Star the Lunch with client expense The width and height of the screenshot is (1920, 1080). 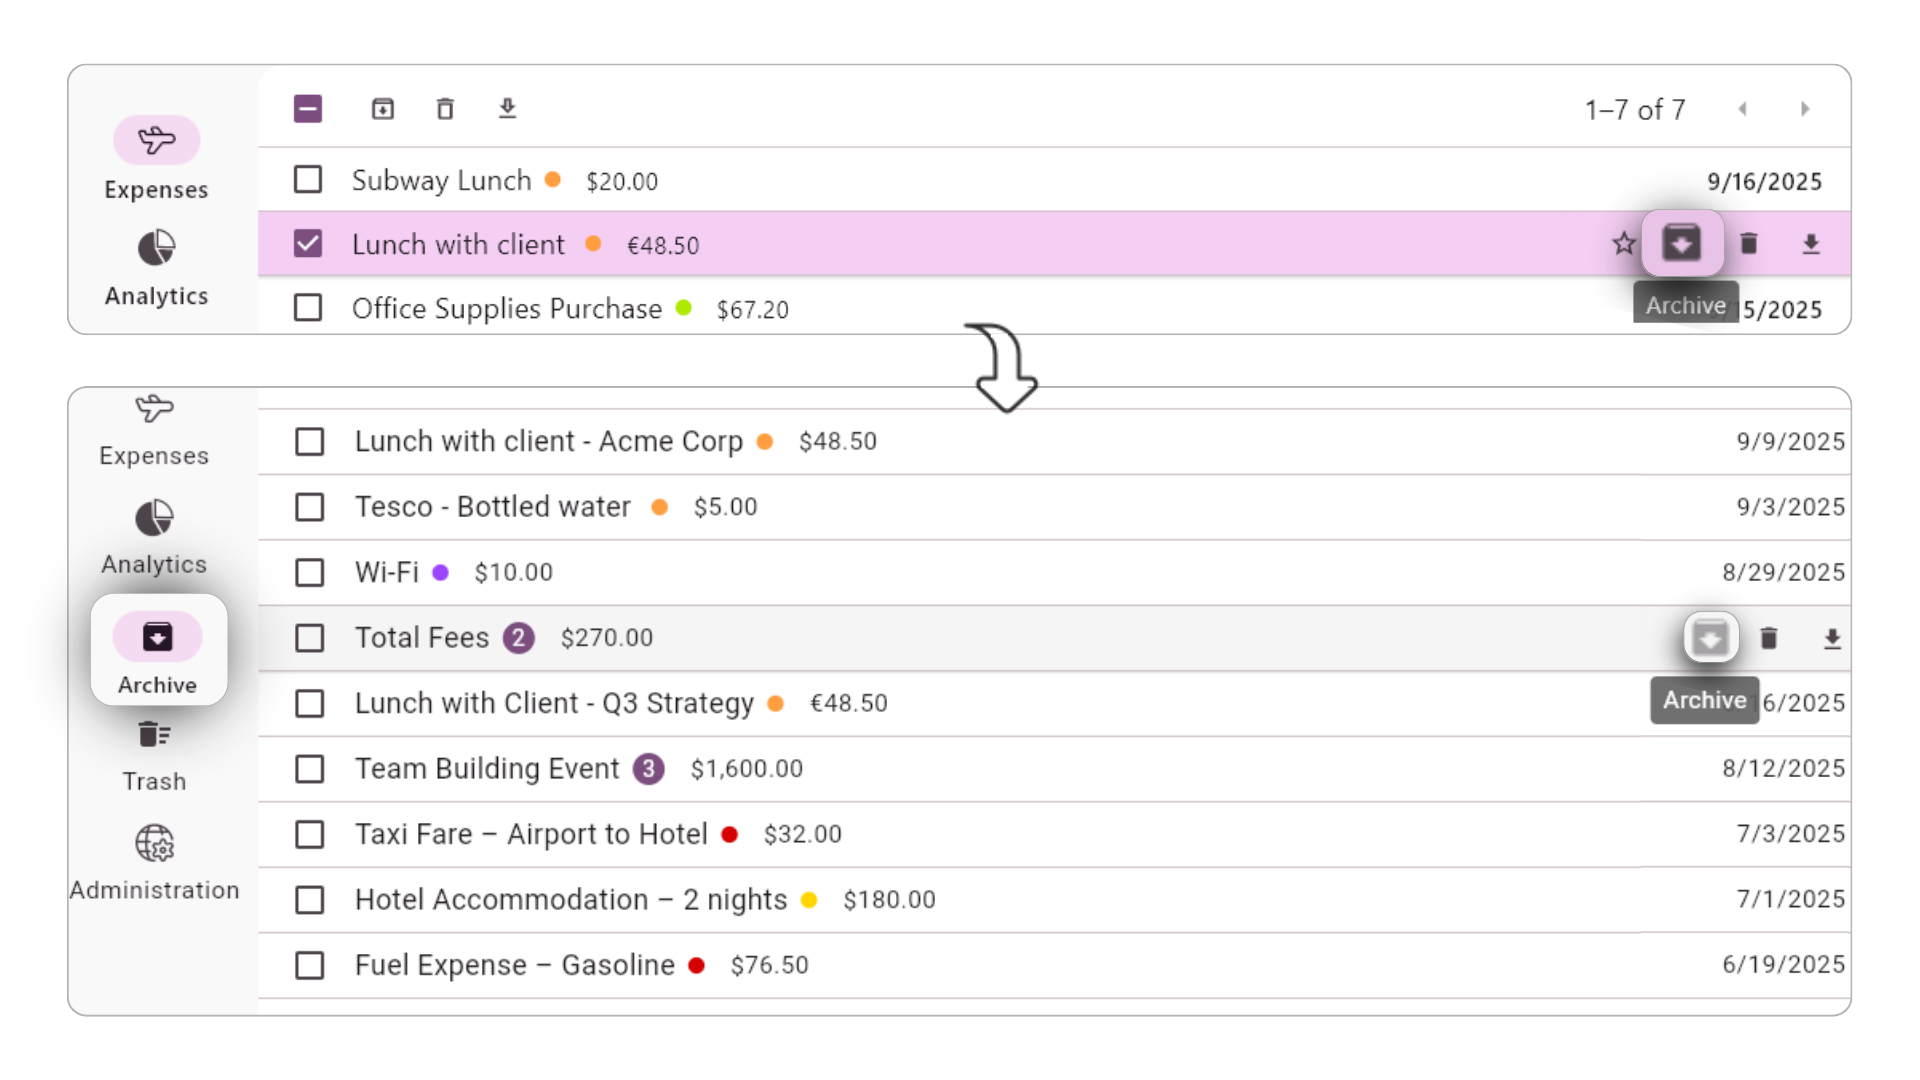tap(1623, 244)
